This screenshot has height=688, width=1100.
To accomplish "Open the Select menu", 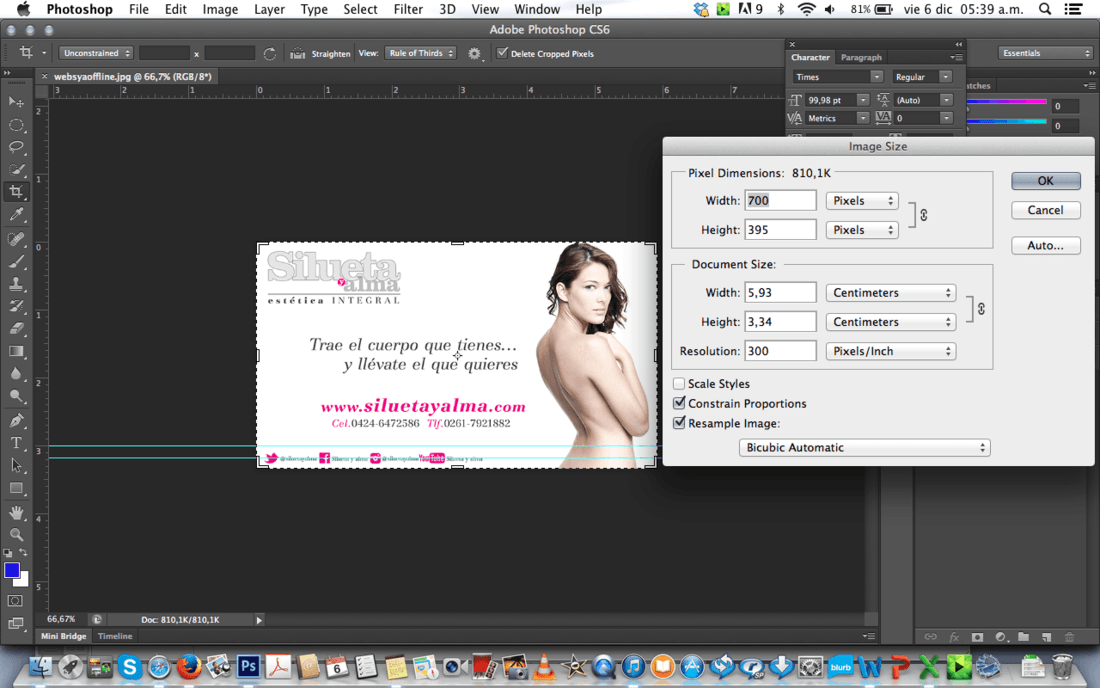I will tap(361, 9).
